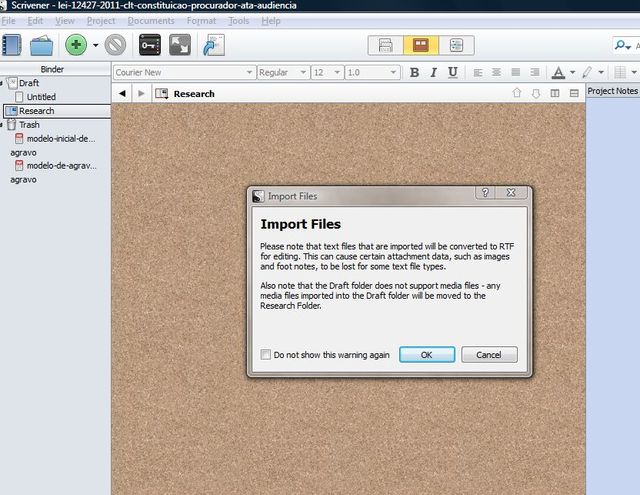Select the Research folder in Binder
This screenshot has width=640, height=495.
point(57,111)
